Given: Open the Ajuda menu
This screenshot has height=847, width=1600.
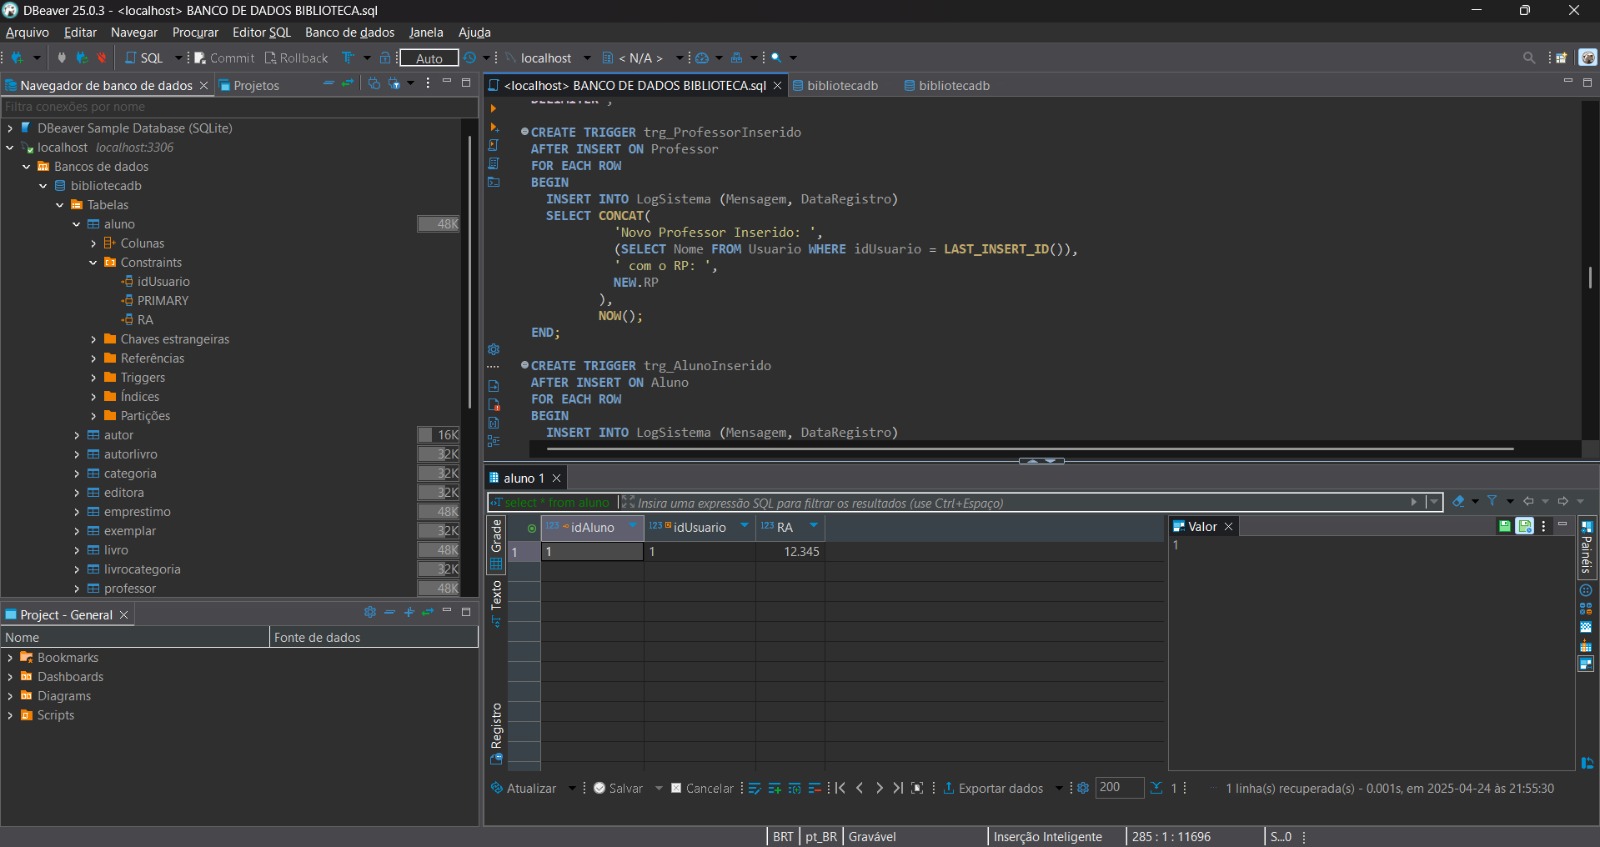Looking at the screenshot, I should 474,32.
